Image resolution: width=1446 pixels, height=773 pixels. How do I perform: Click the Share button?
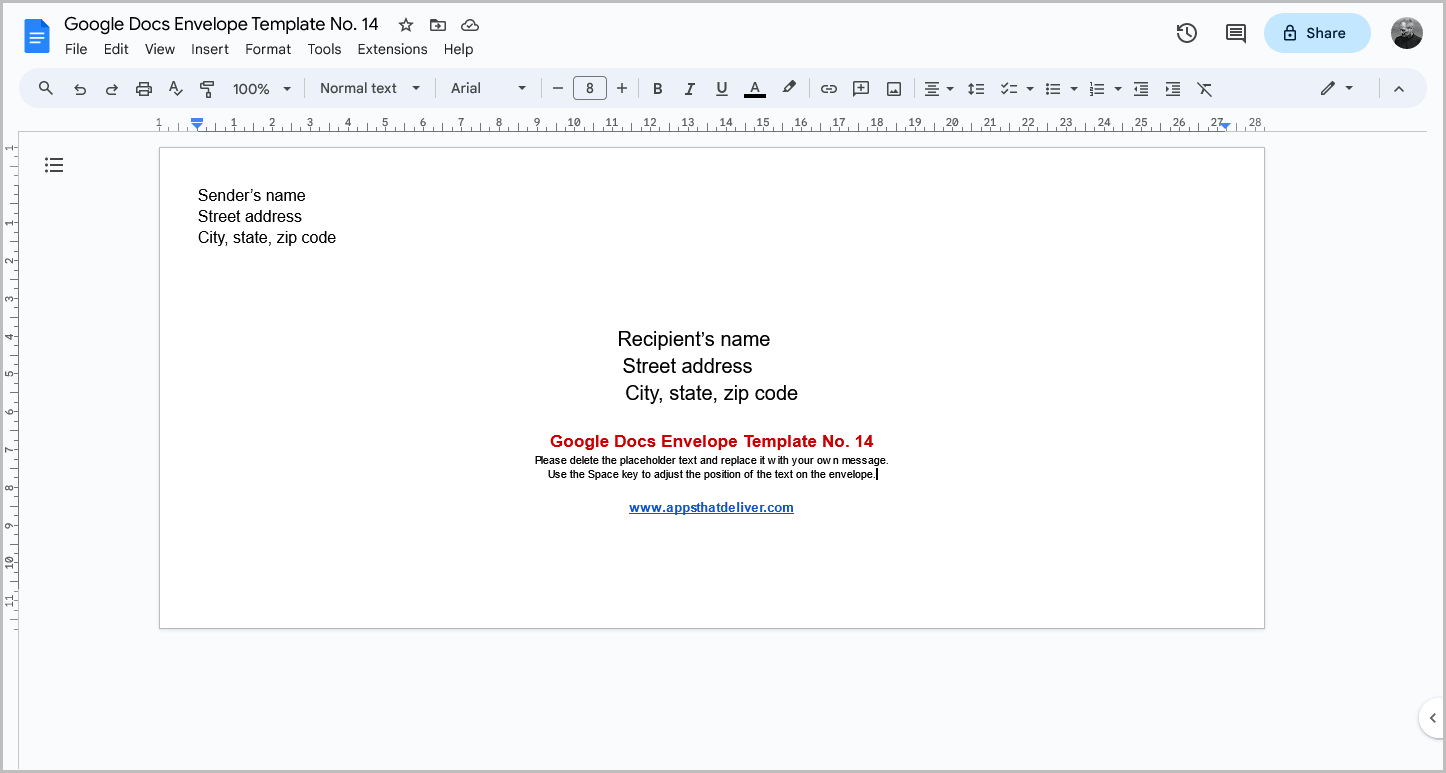(x=1317, y=33)
